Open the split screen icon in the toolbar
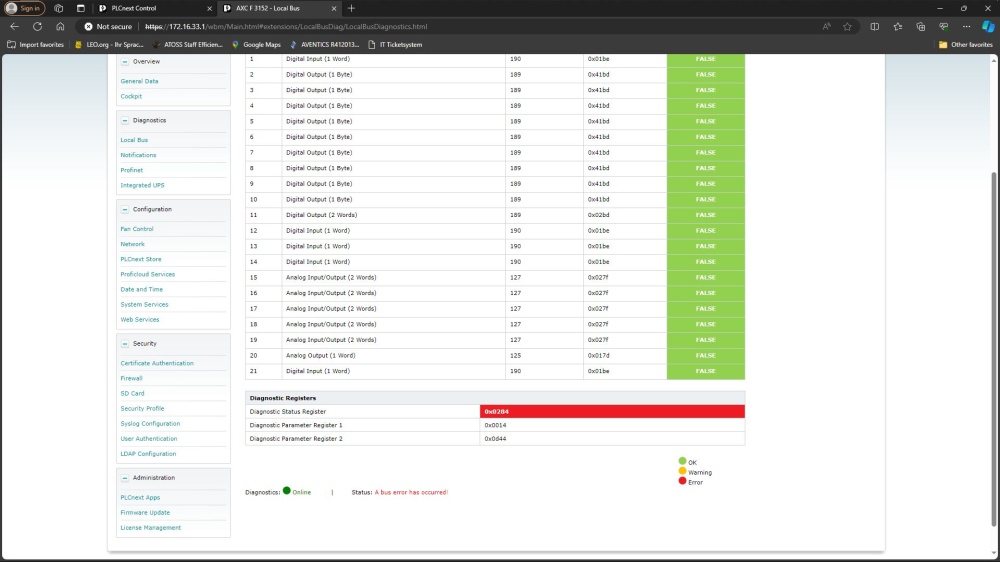This screenshot has width=1000, height=562. [x=875, y=27]
